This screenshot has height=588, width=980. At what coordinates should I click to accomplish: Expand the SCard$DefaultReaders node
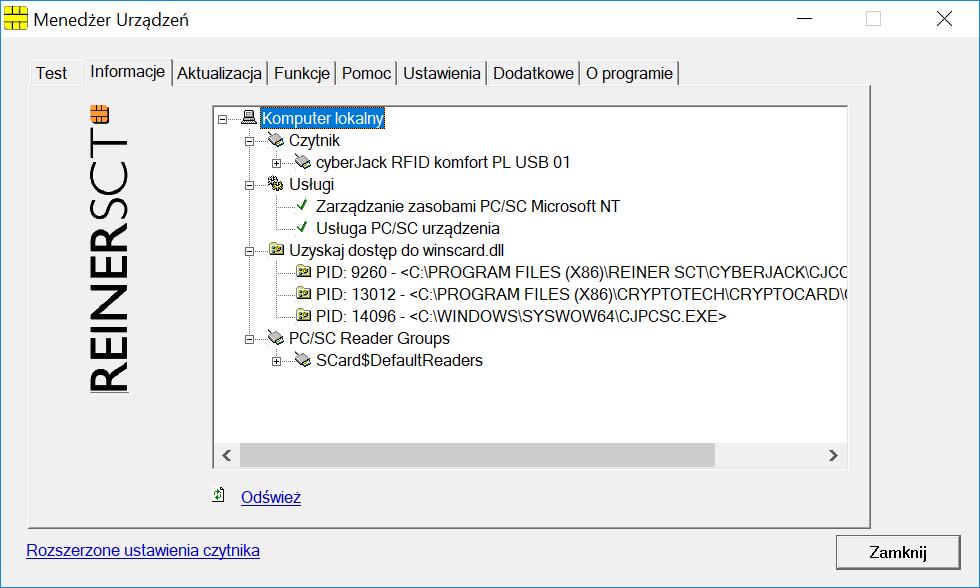tap(276, 361)
